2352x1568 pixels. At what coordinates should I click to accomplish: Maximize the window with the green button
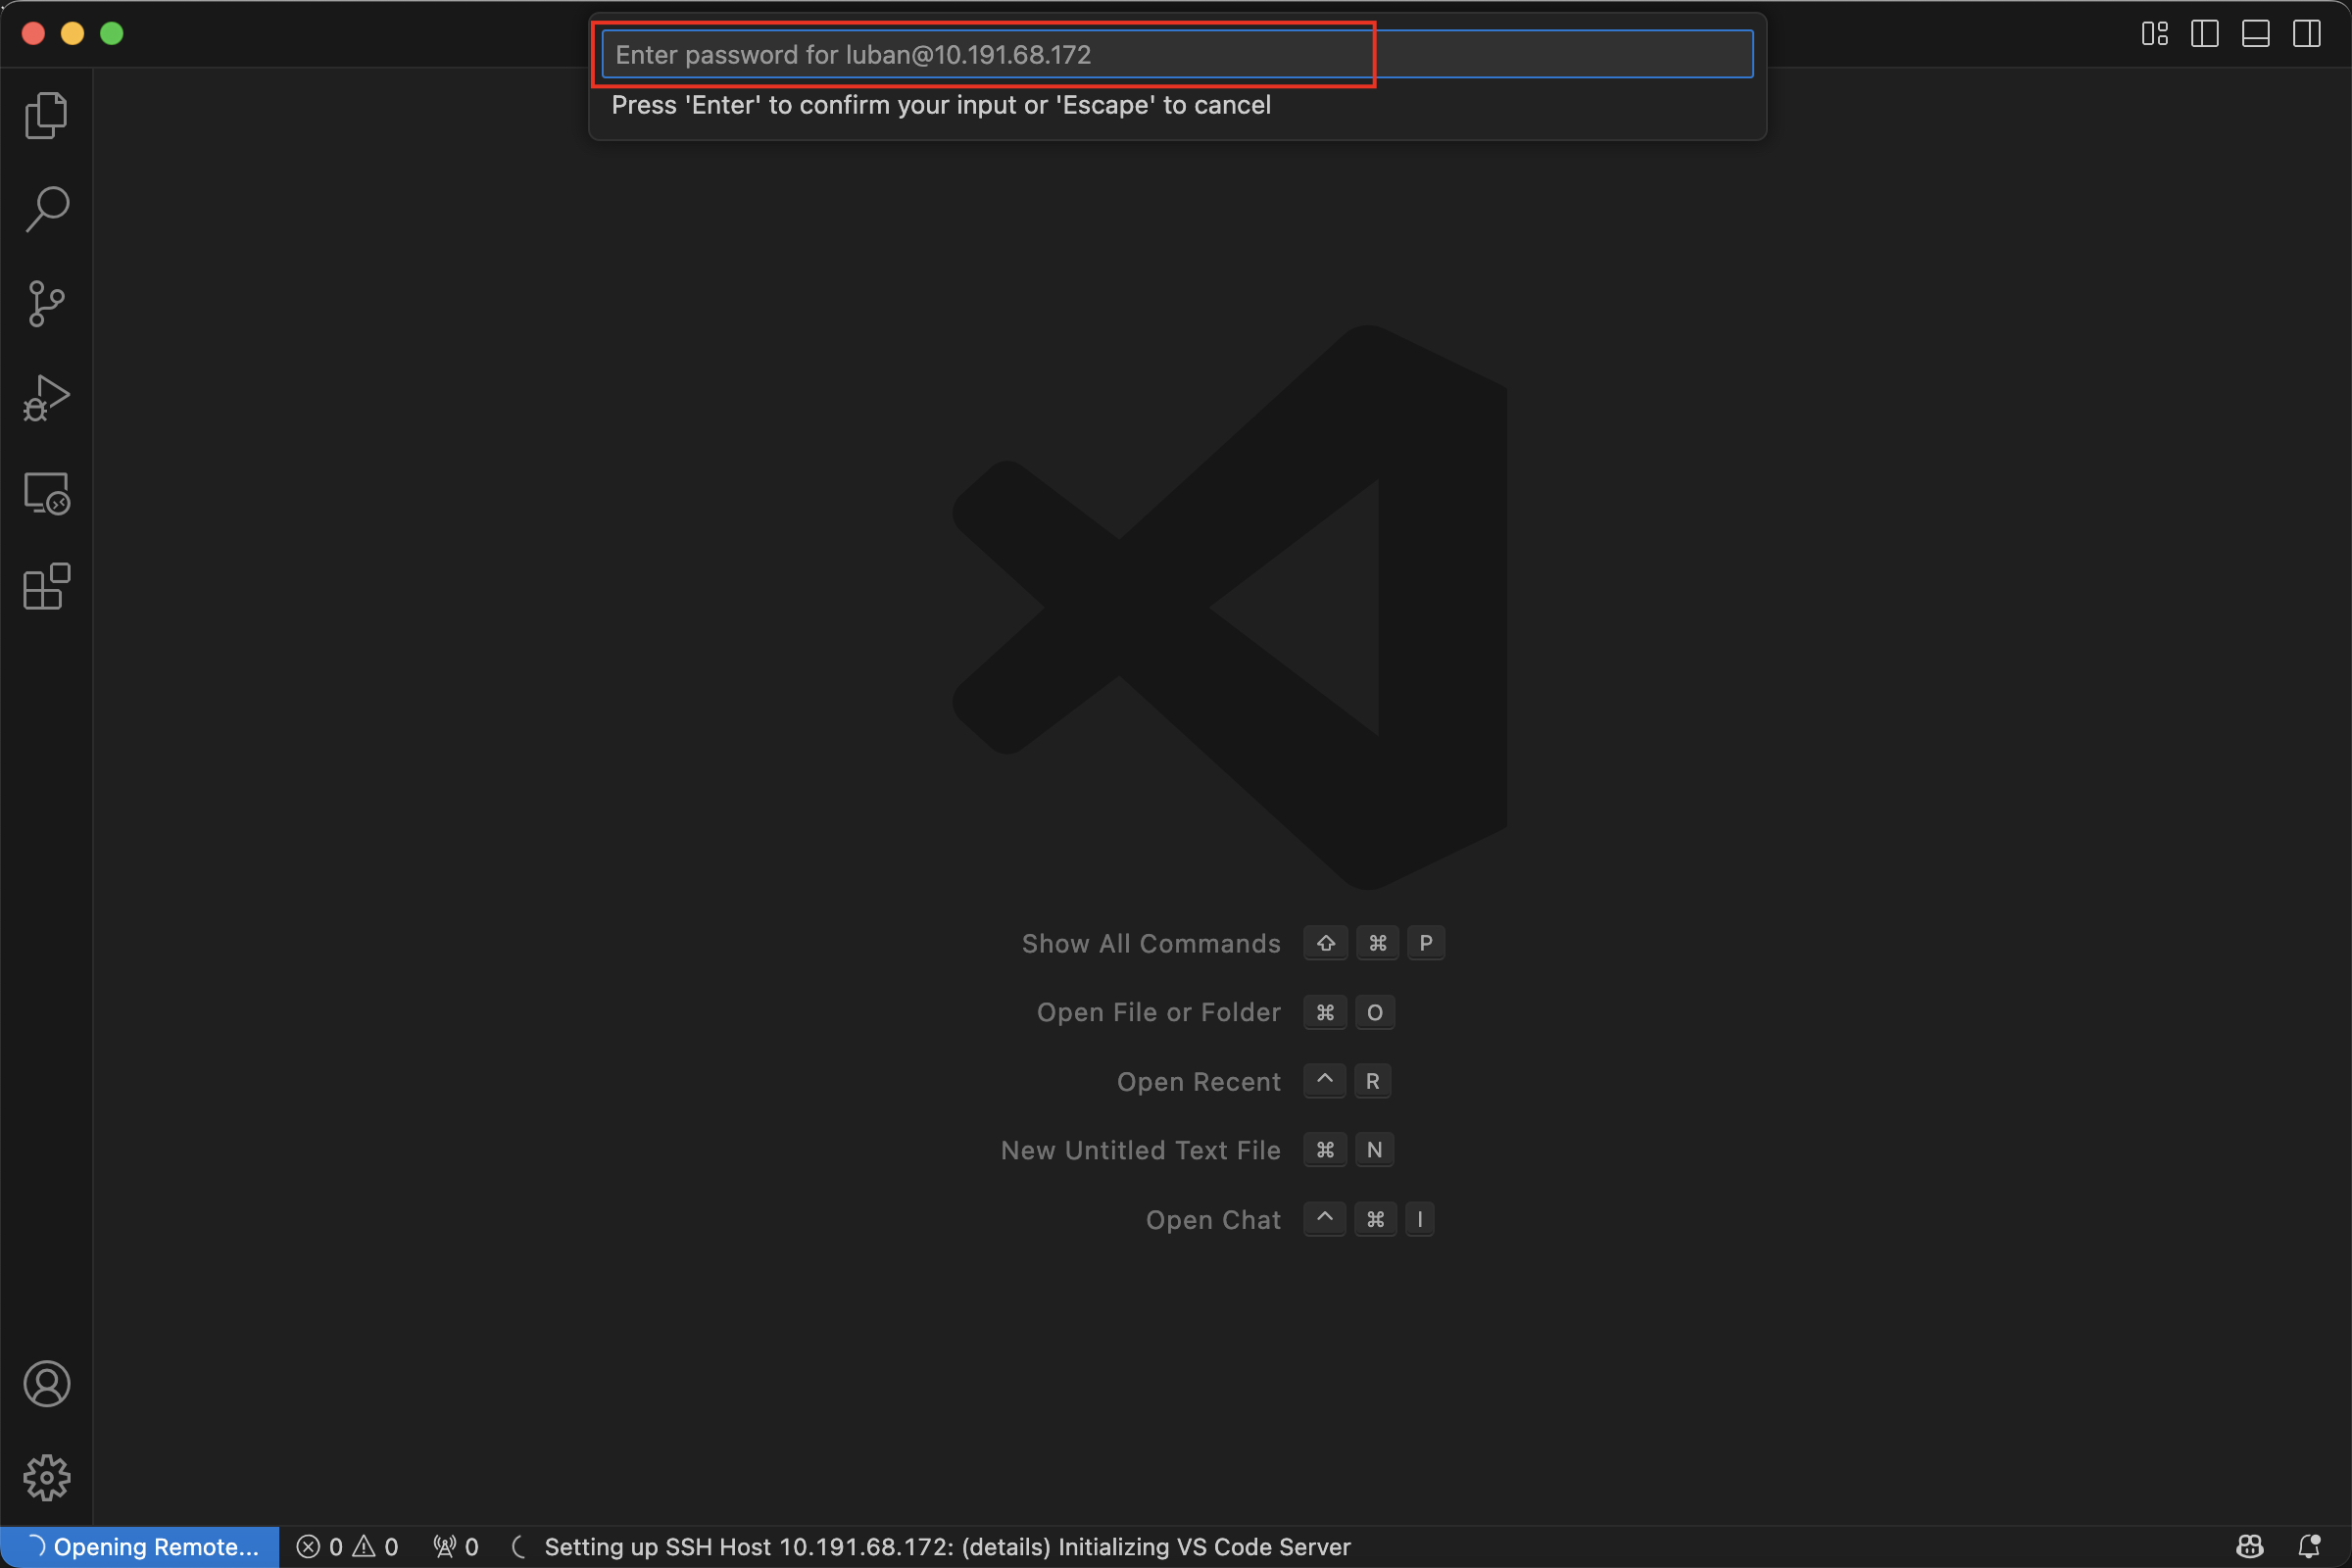(x=112, y=33)
